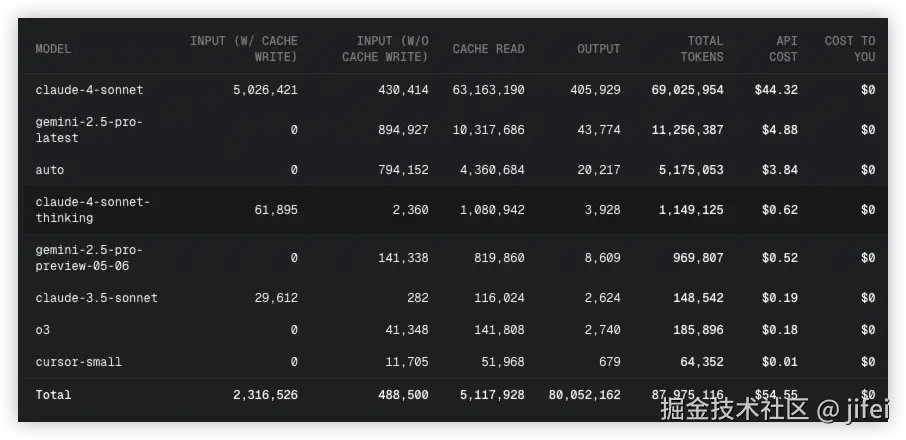Select the o3 model row label
906x440 pixels.
pos(43,330)
